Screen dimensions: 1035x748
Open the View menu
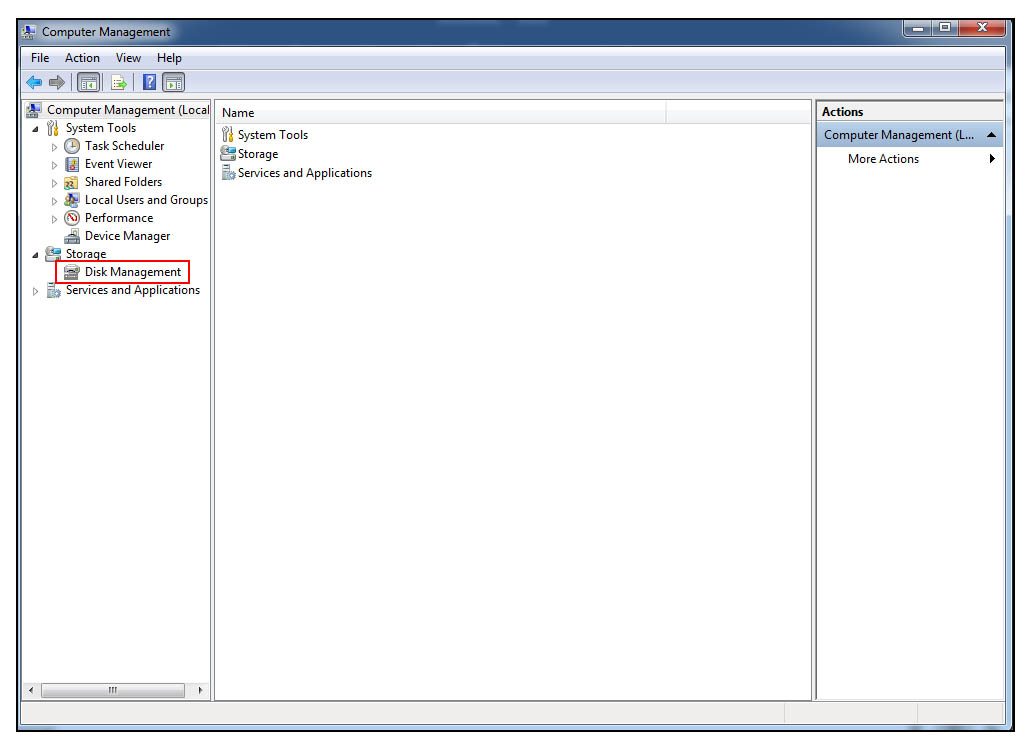pyautogui.click(x=128, y=58)
